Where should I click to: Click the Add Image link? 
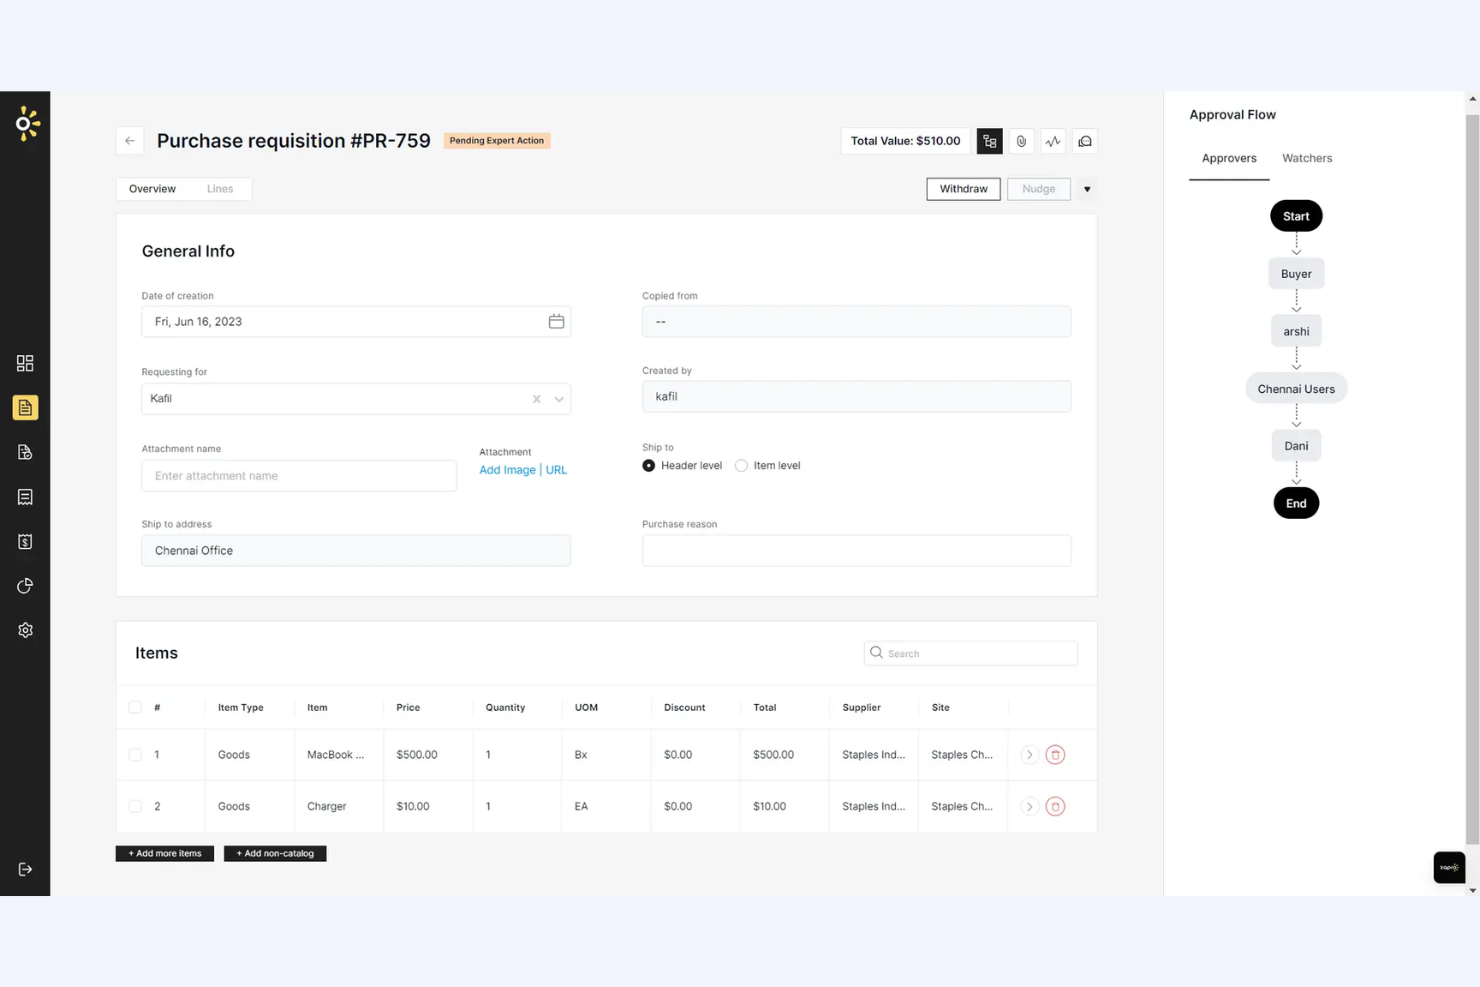tap(506, 469)
